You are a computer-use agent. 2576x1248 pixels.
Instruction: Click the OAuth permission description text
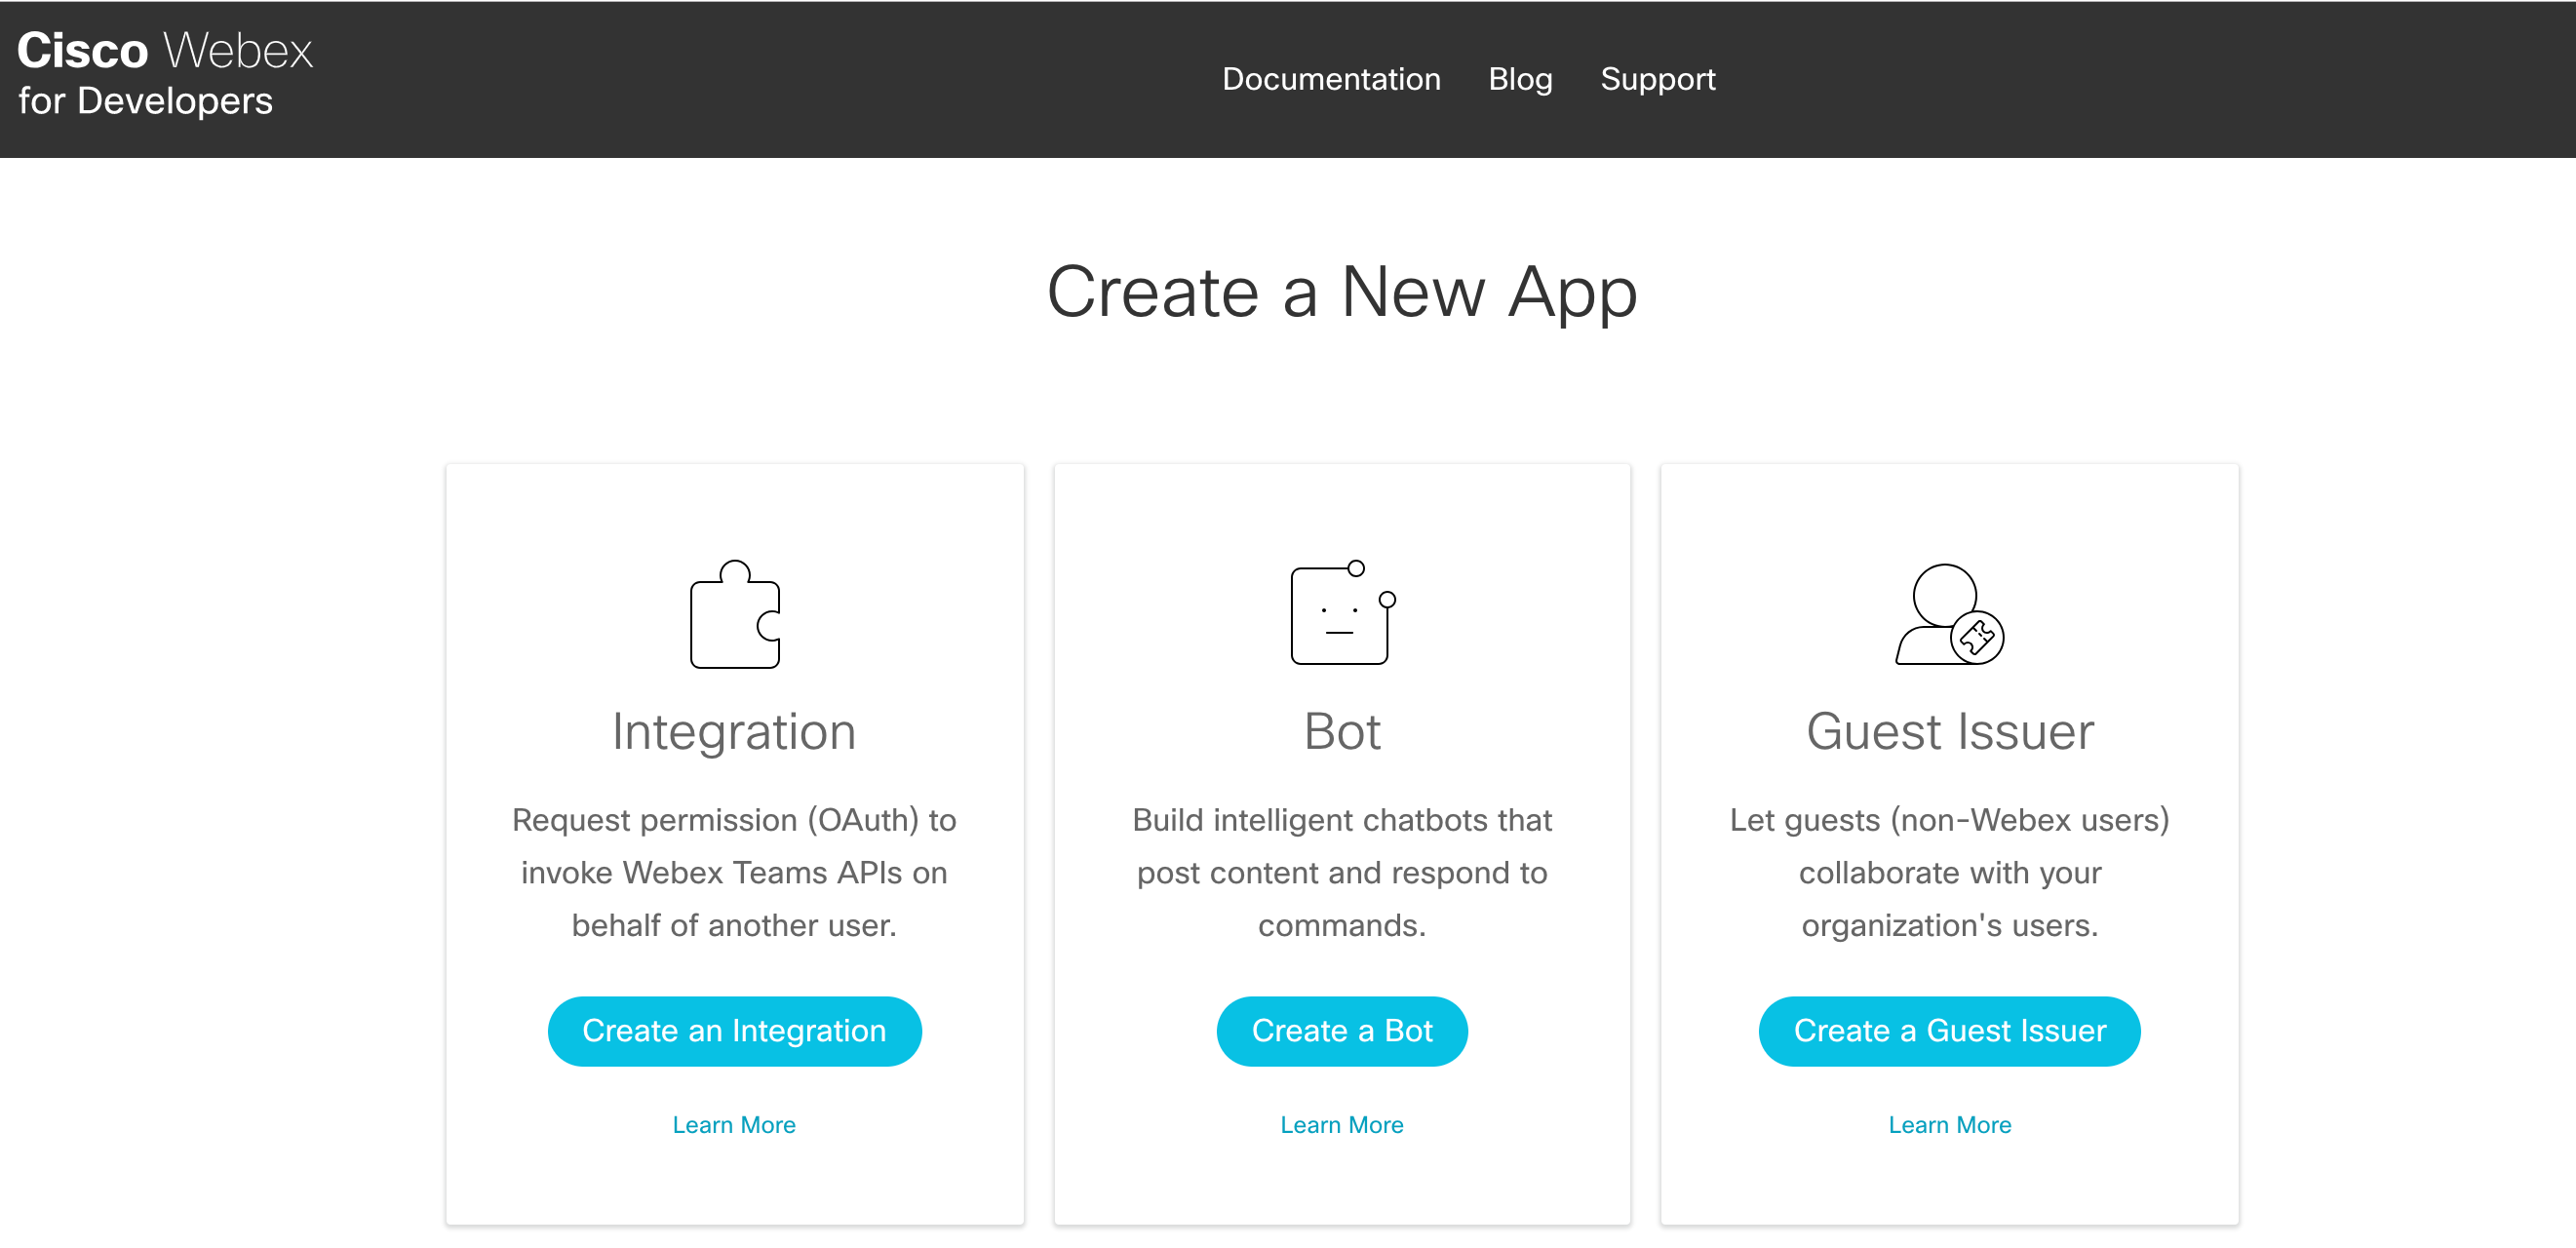(734, 872)
